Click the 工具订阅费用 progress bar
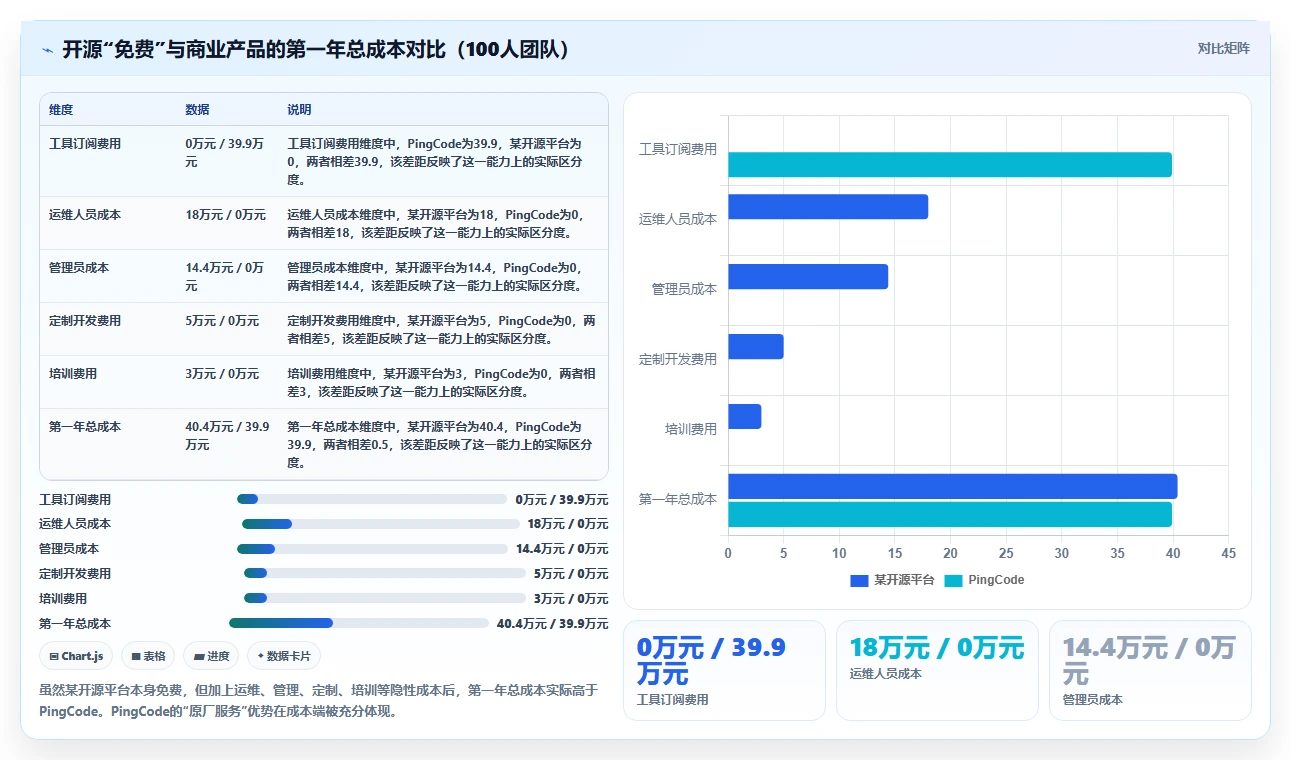 tap(372, 499)
